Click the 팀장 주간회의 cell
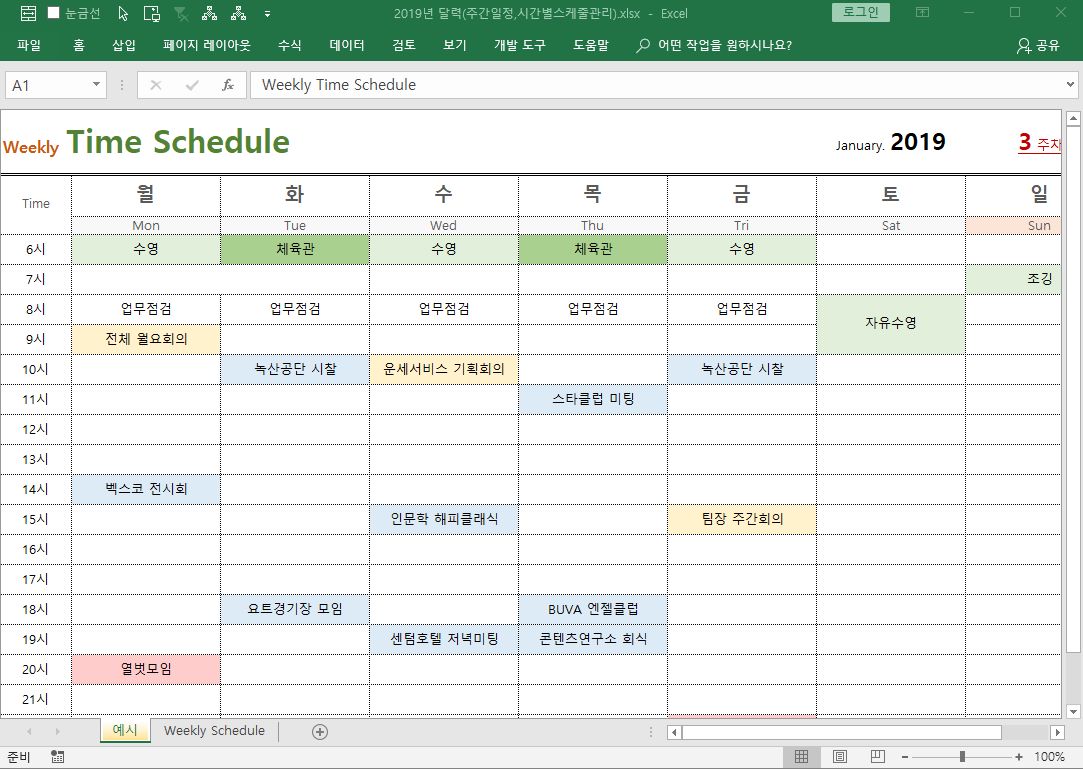Viewport: 1083px width, 769px height. 742,519
